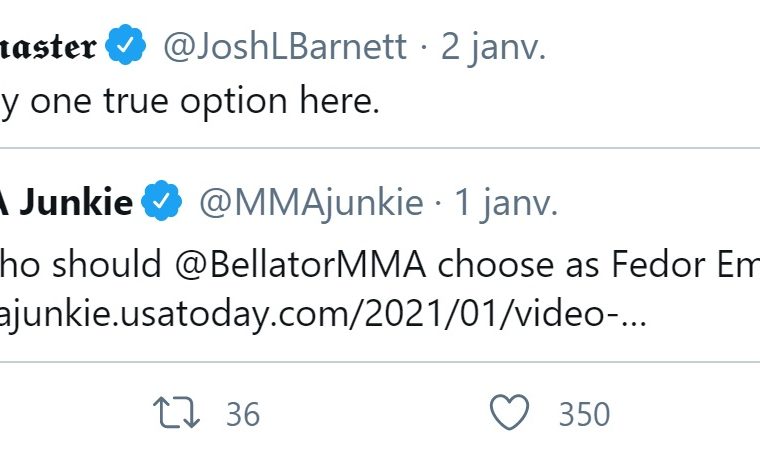Click the 'Fedor' words in quoted tweet
The image size is (760, 453).
(x=657, y=265)
